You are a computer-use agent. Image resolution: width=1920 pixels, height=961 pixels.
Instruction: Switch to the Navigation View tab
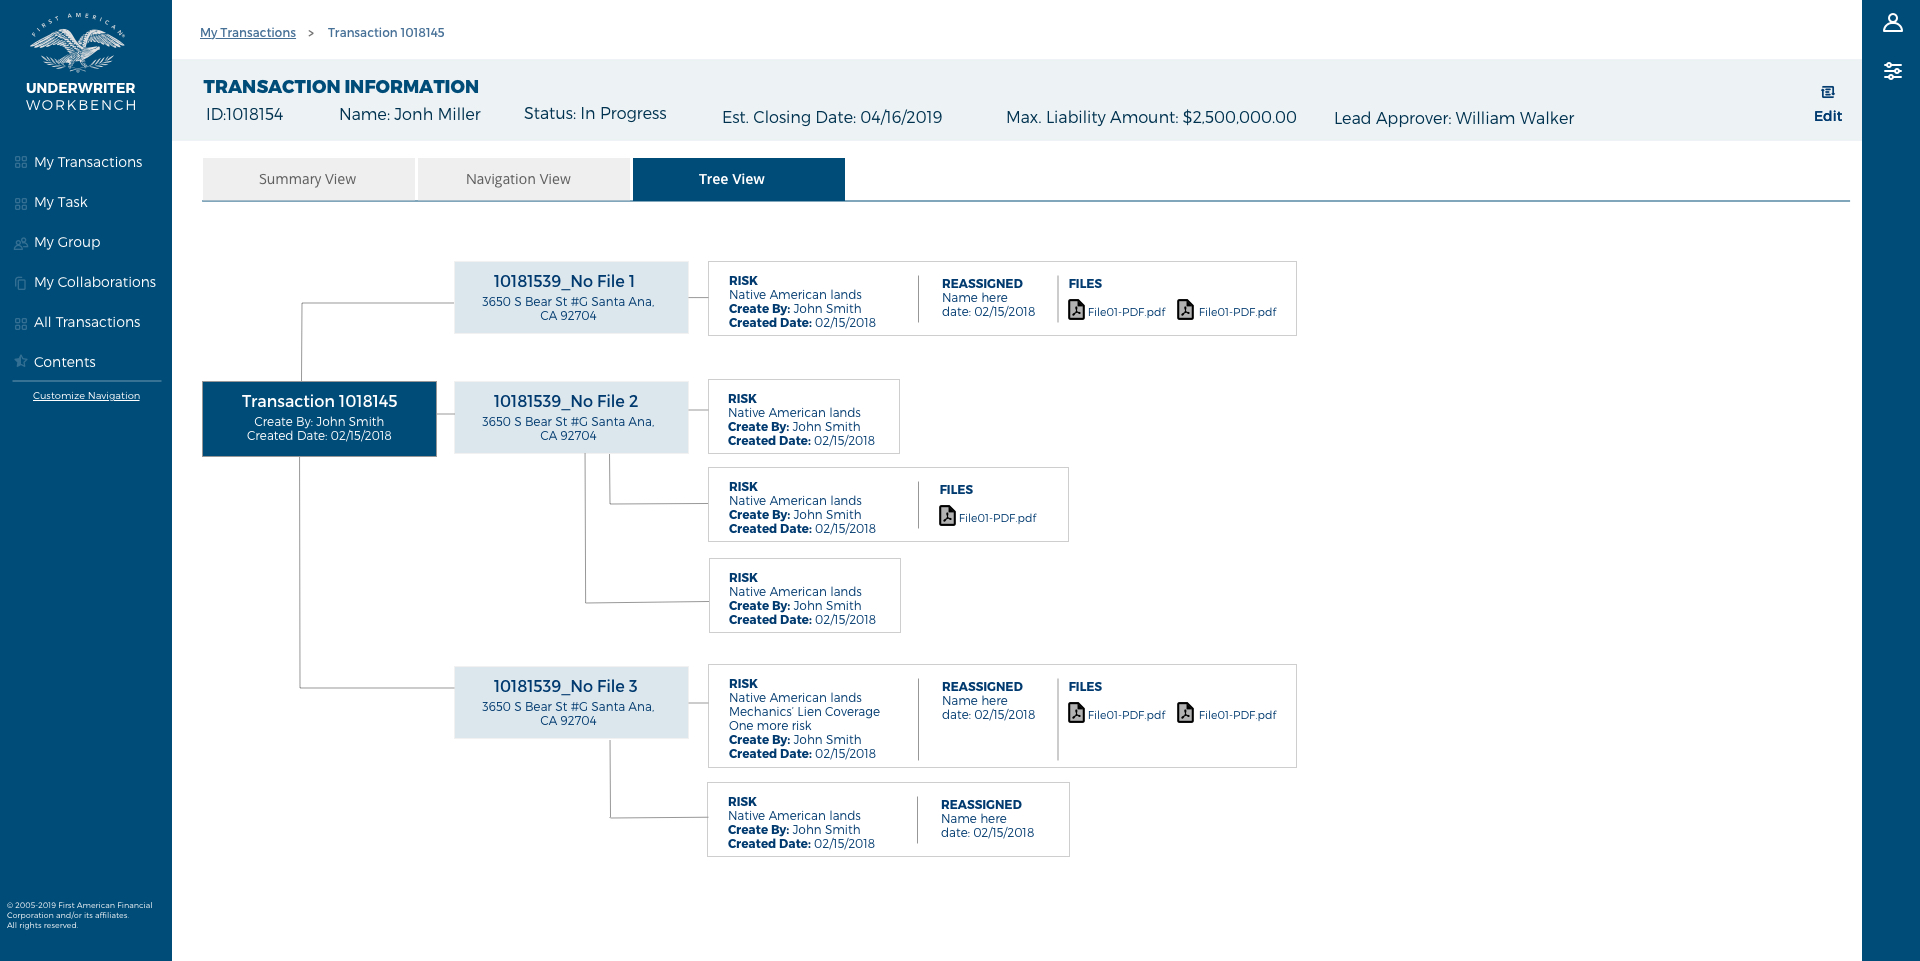[x=518, y=179]
